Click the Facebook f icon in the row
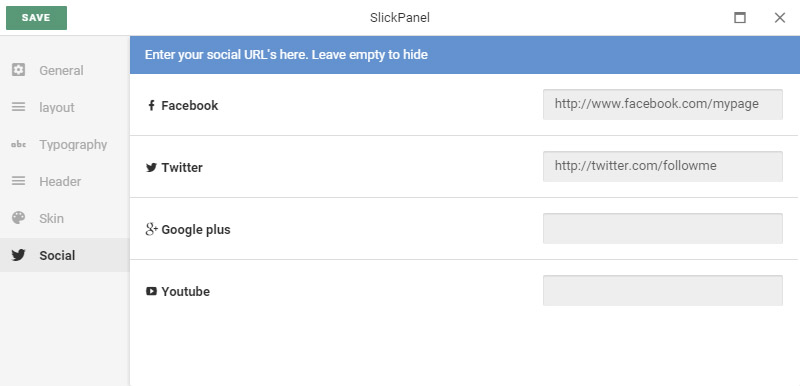Image resolution: width=800 pixels, height=386 pixels. pyautogui.click(x=151, y=106)
